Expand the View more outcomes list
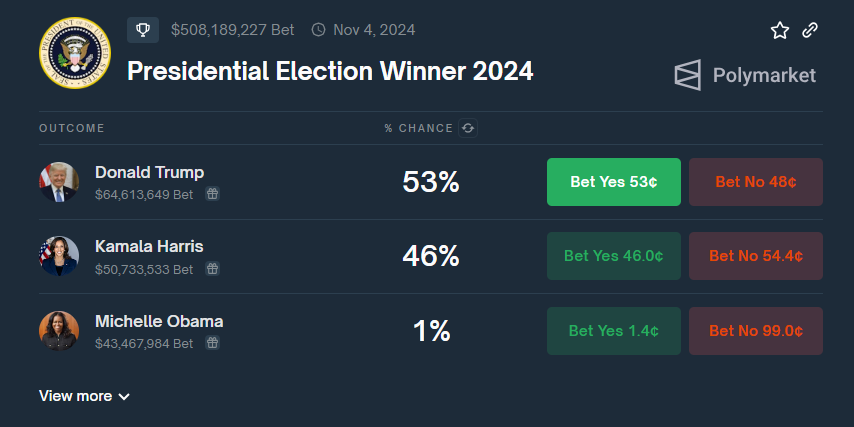Viewport: 854px width, 427px height. click(84, 396)
